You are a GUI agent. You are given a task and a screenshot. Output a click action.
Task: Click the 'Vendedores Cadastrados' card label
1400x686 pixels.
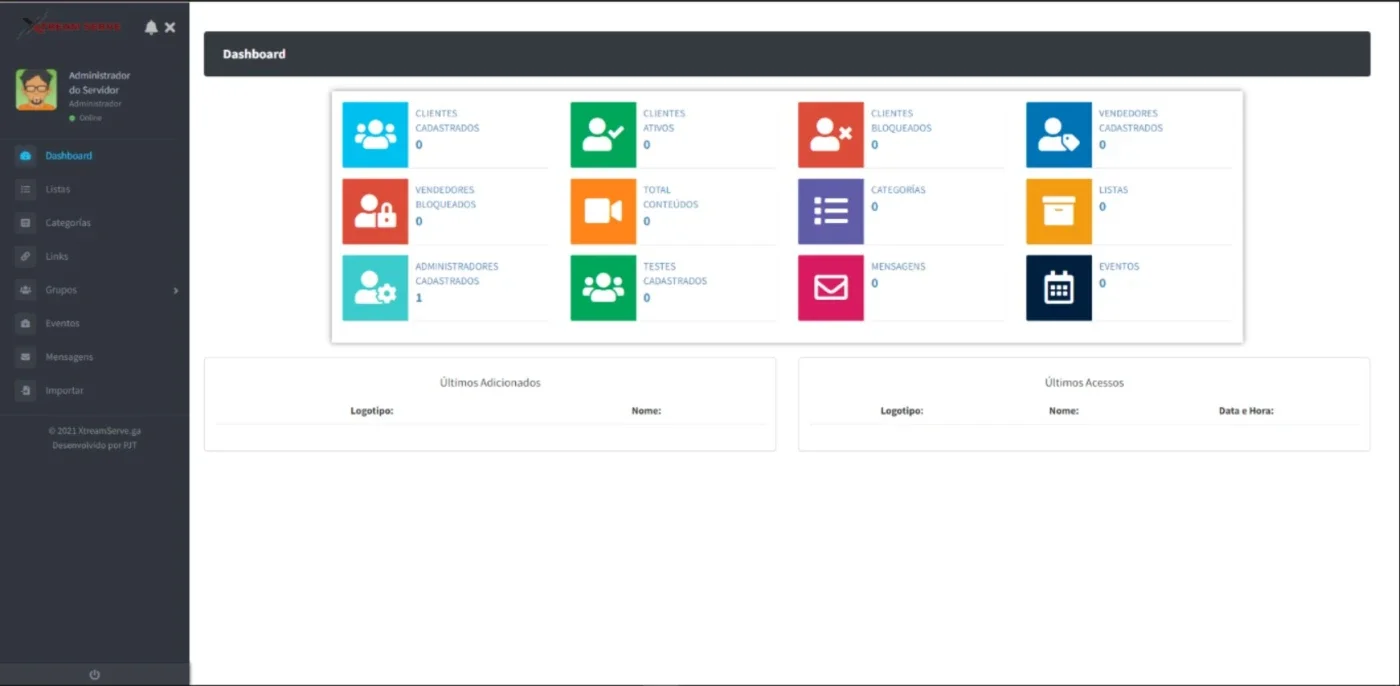click(x=1131, y=121)
